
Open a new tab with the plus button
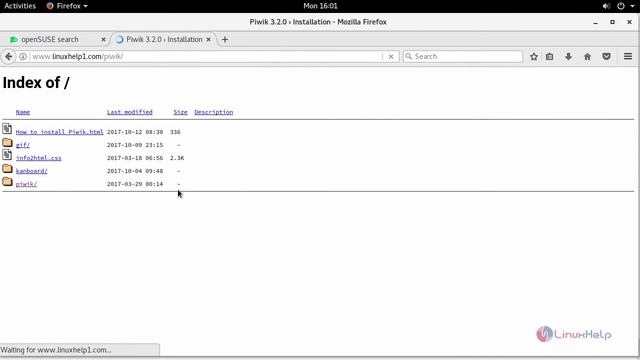224,40
